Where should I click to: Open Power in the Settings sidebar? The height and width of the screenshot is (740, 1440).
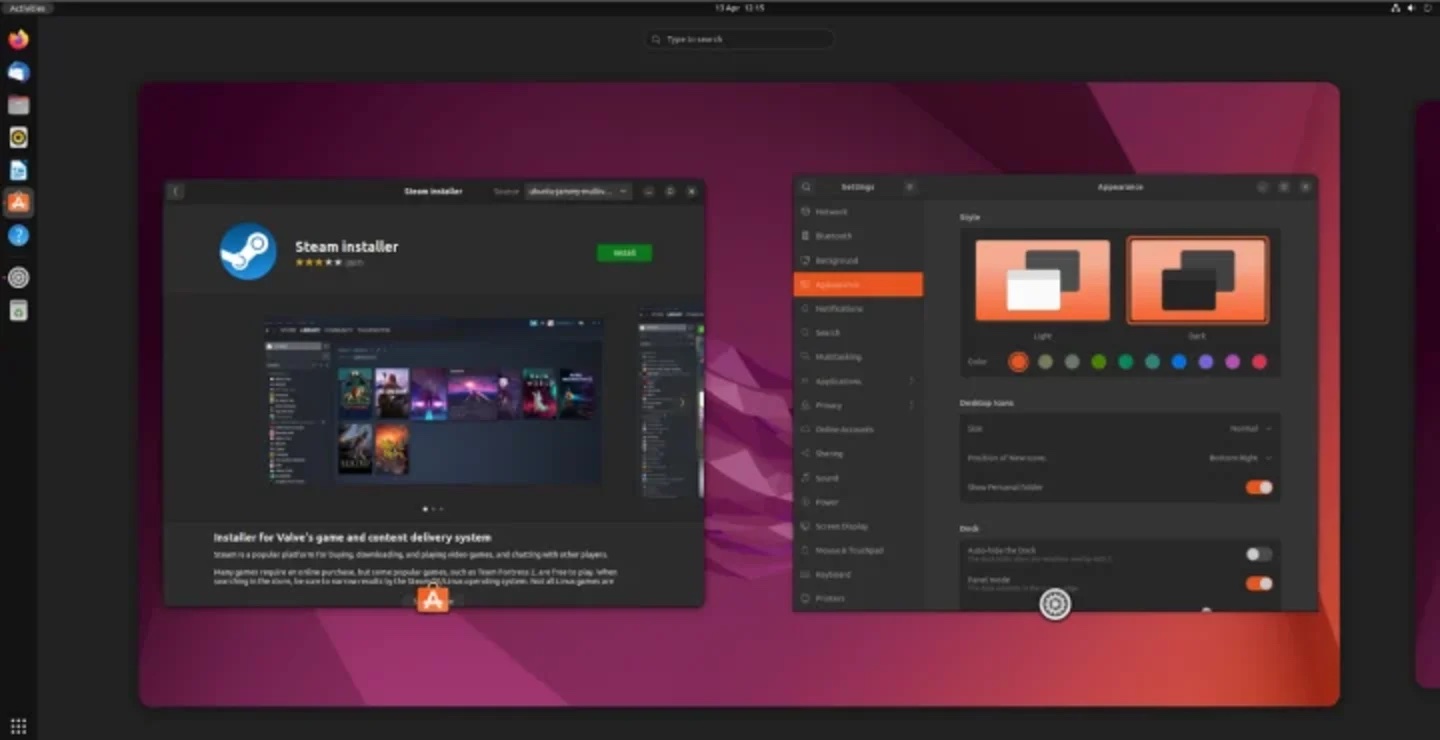coord(858,502)
